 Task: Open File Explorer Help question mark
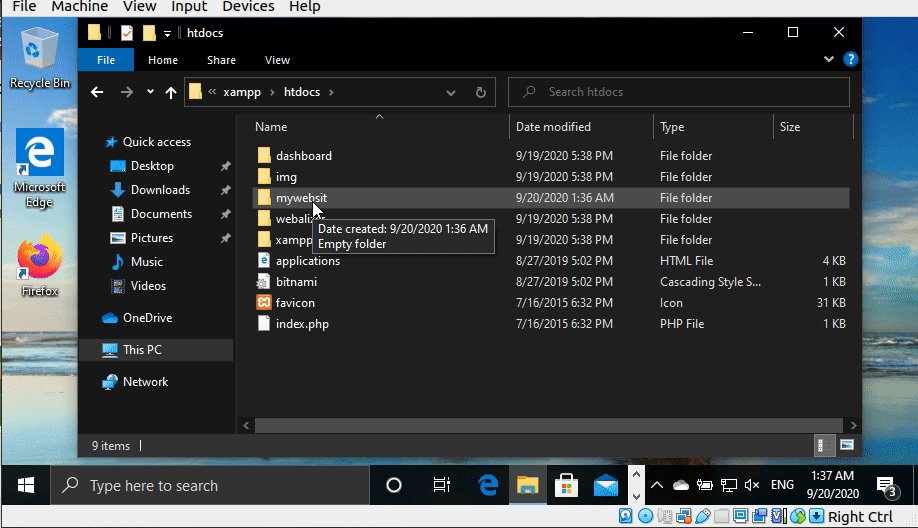tap(850, 59)
